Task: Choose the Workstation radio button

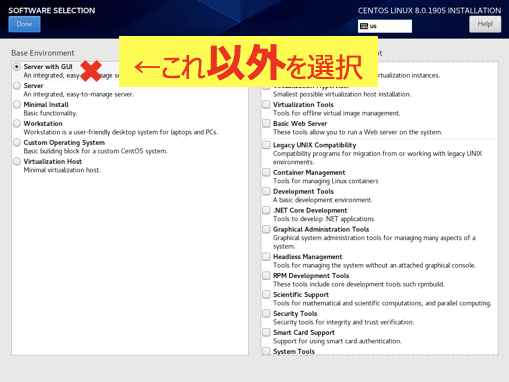Action: click(x=17, y=124)
